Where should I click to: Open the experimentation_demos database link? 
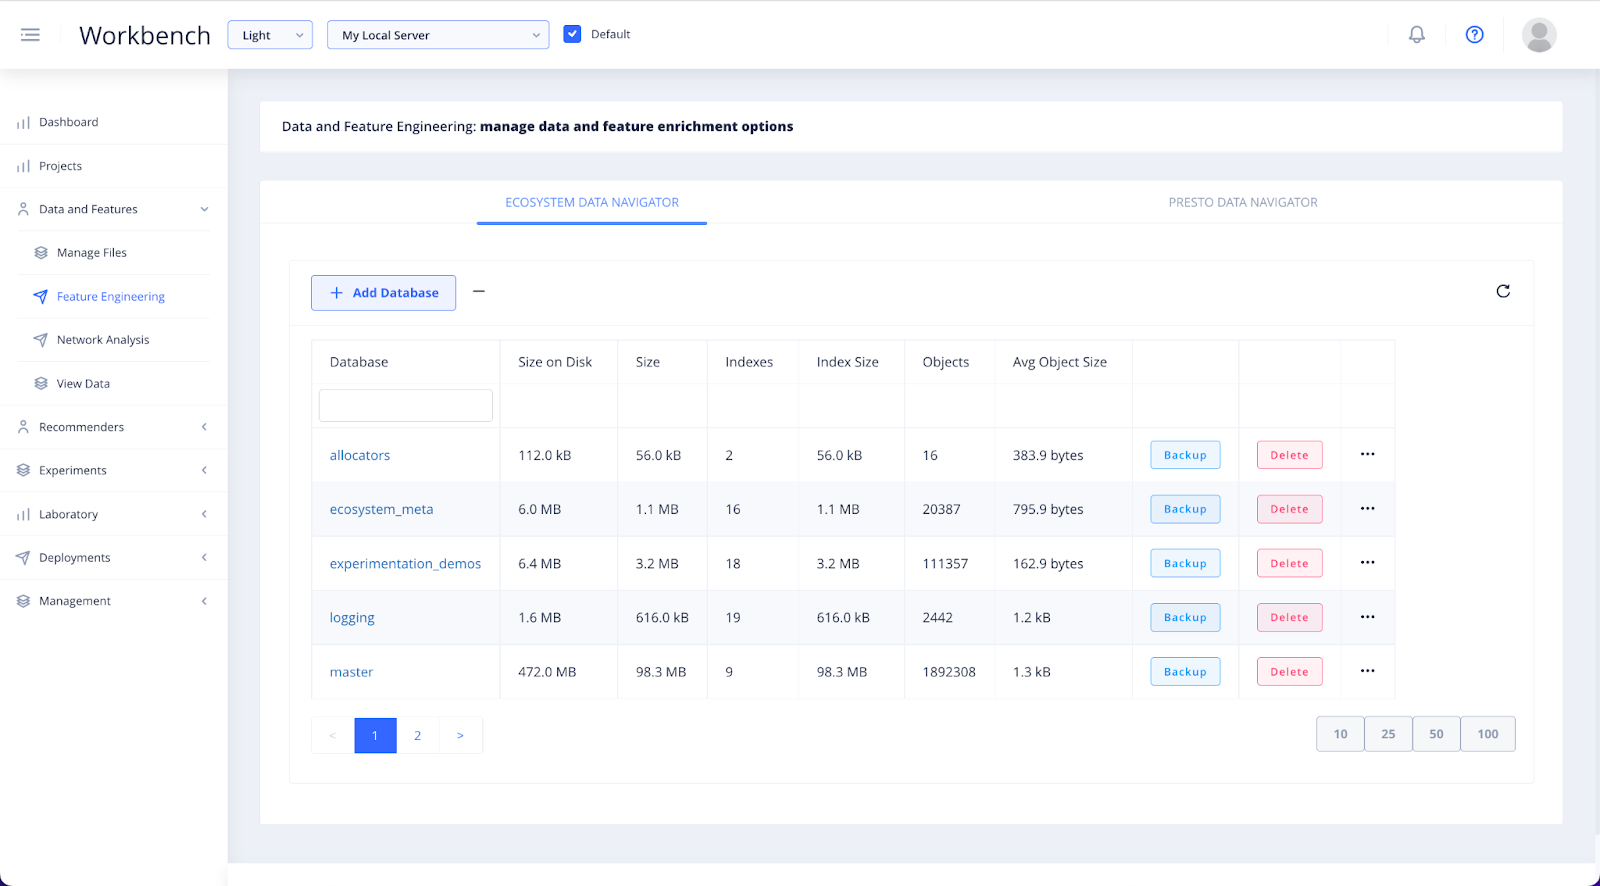405,564
